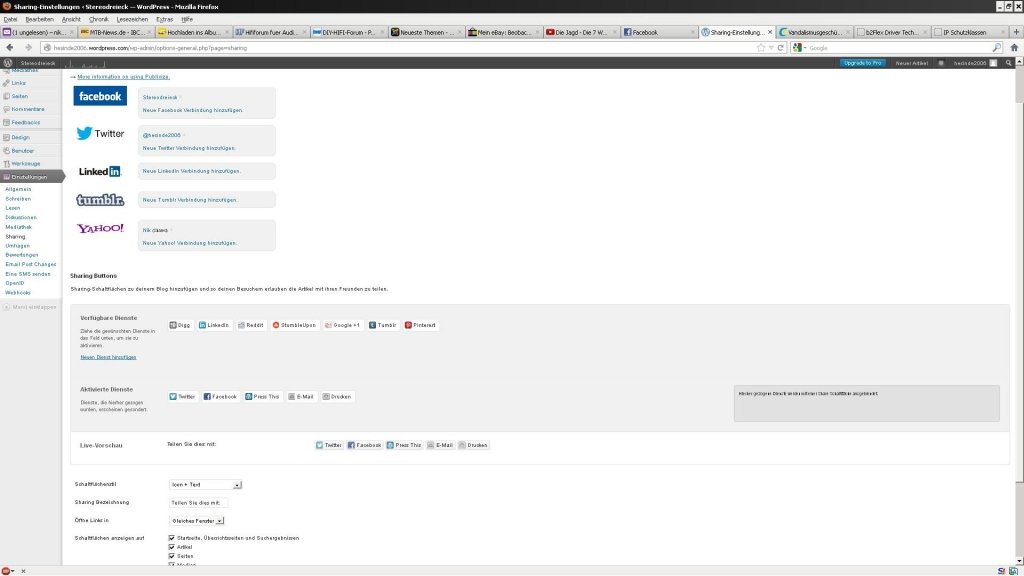Open the Öffne Links in dropdown

click(x=197, y=521)
